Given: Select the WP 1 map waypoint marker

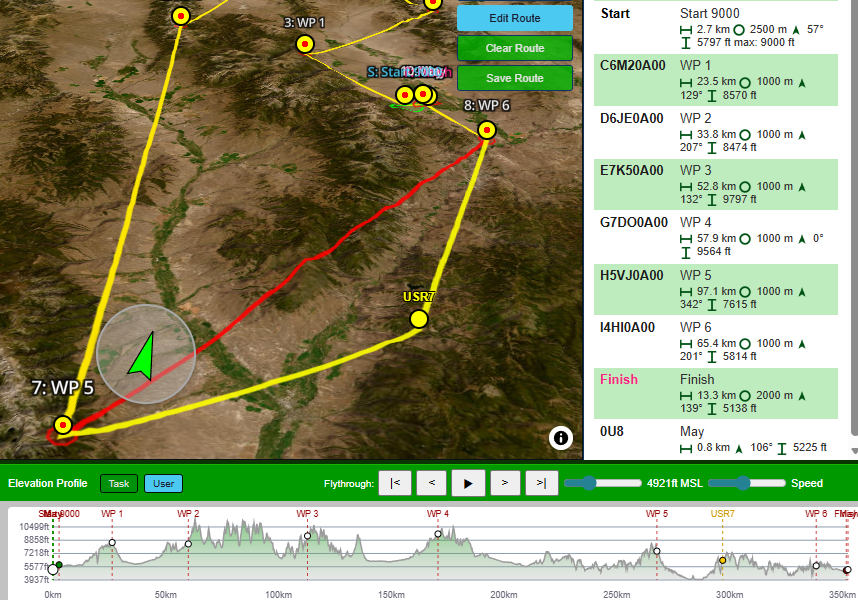Looking at the screenshot, I should (305, 44).
